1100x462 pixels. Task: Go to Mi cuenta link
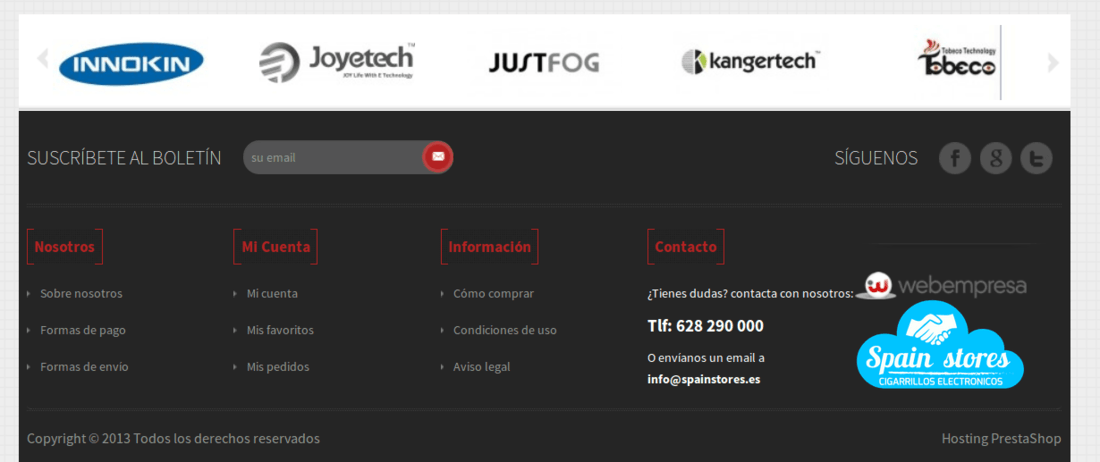tap(272, 294)
